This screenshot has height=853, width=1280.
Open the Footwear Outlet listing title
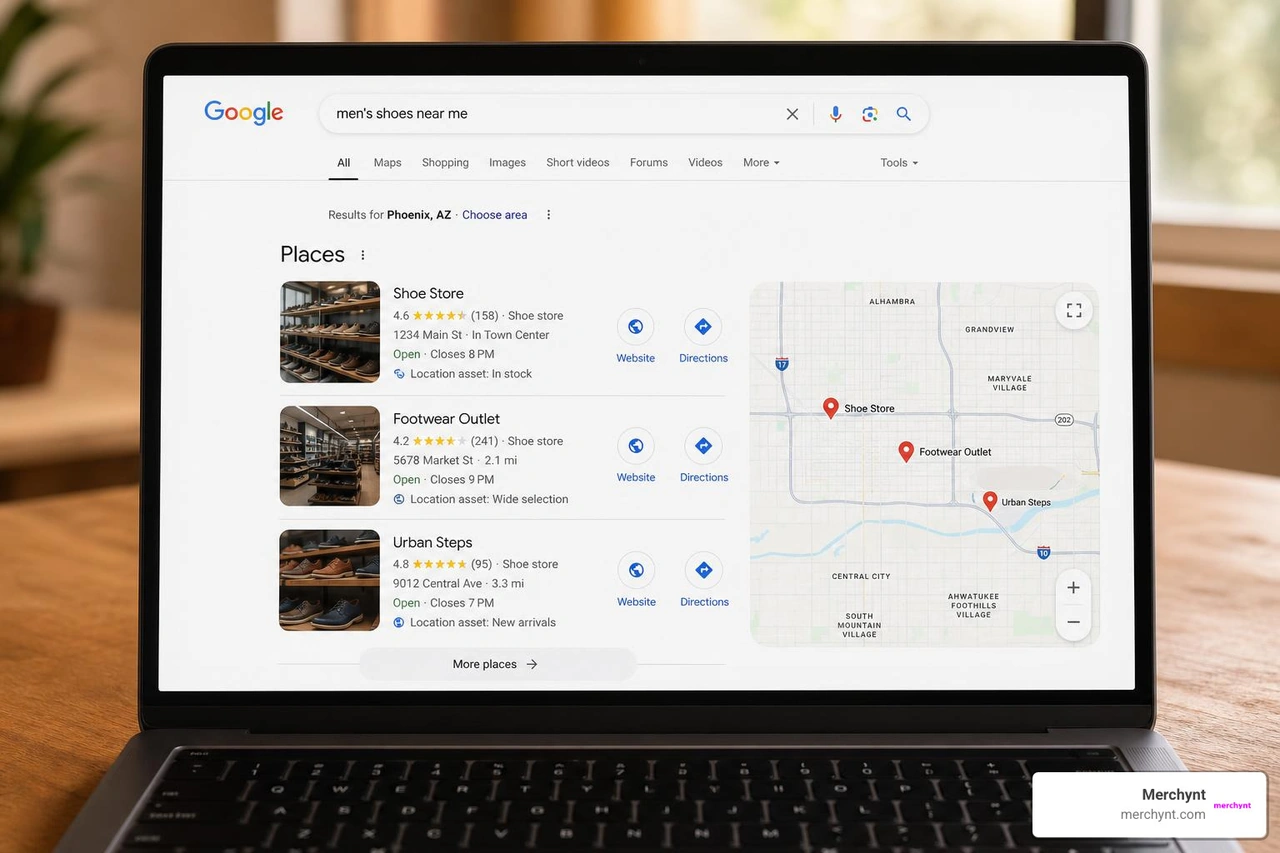[x=446, y=418]
